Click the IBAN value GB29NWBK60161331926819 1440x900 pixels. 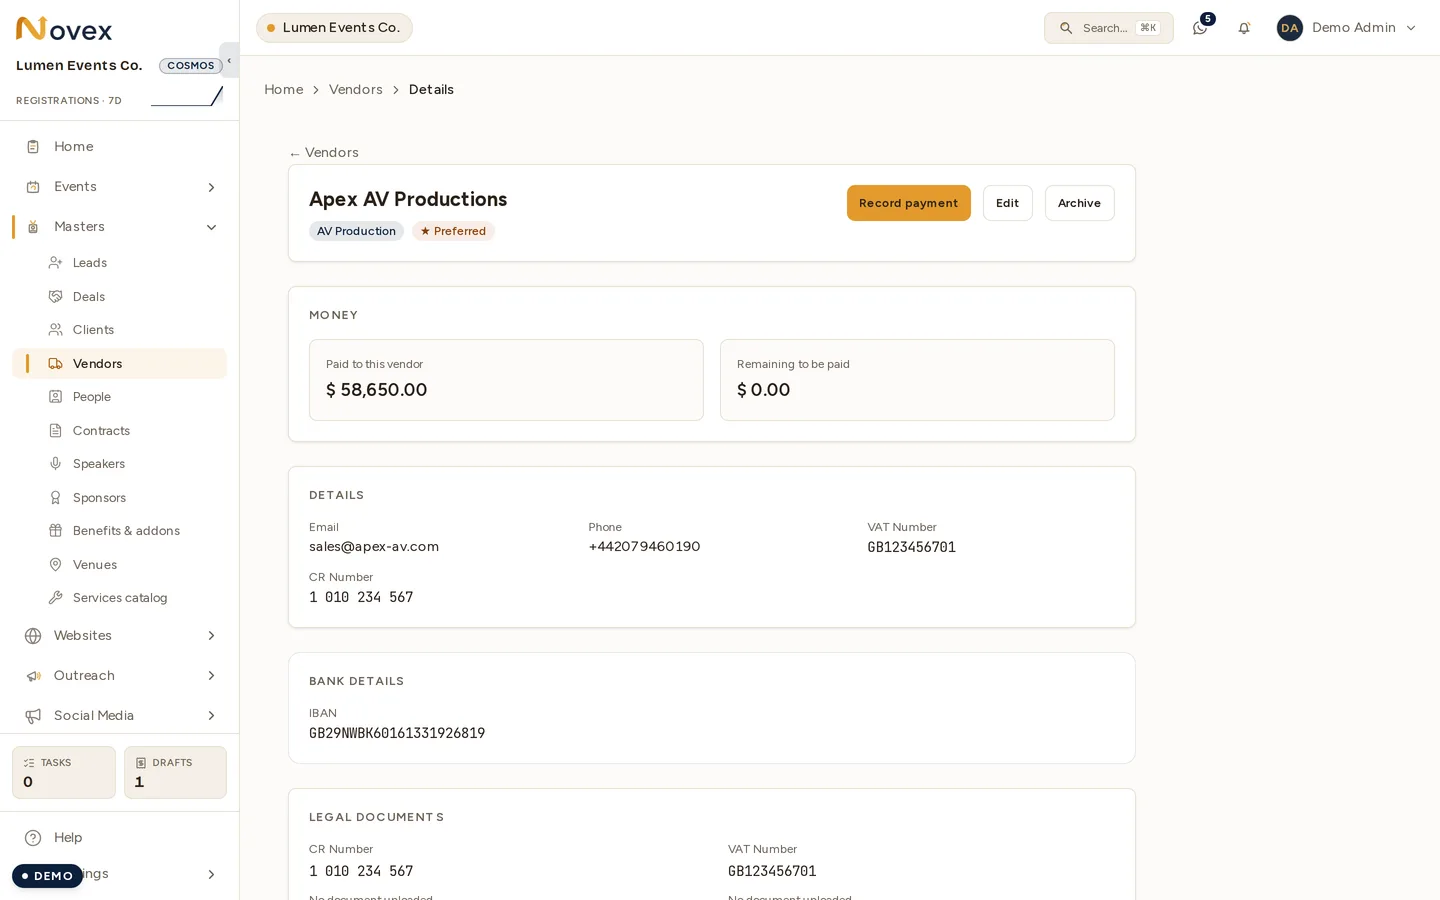[x=397, y=733]
